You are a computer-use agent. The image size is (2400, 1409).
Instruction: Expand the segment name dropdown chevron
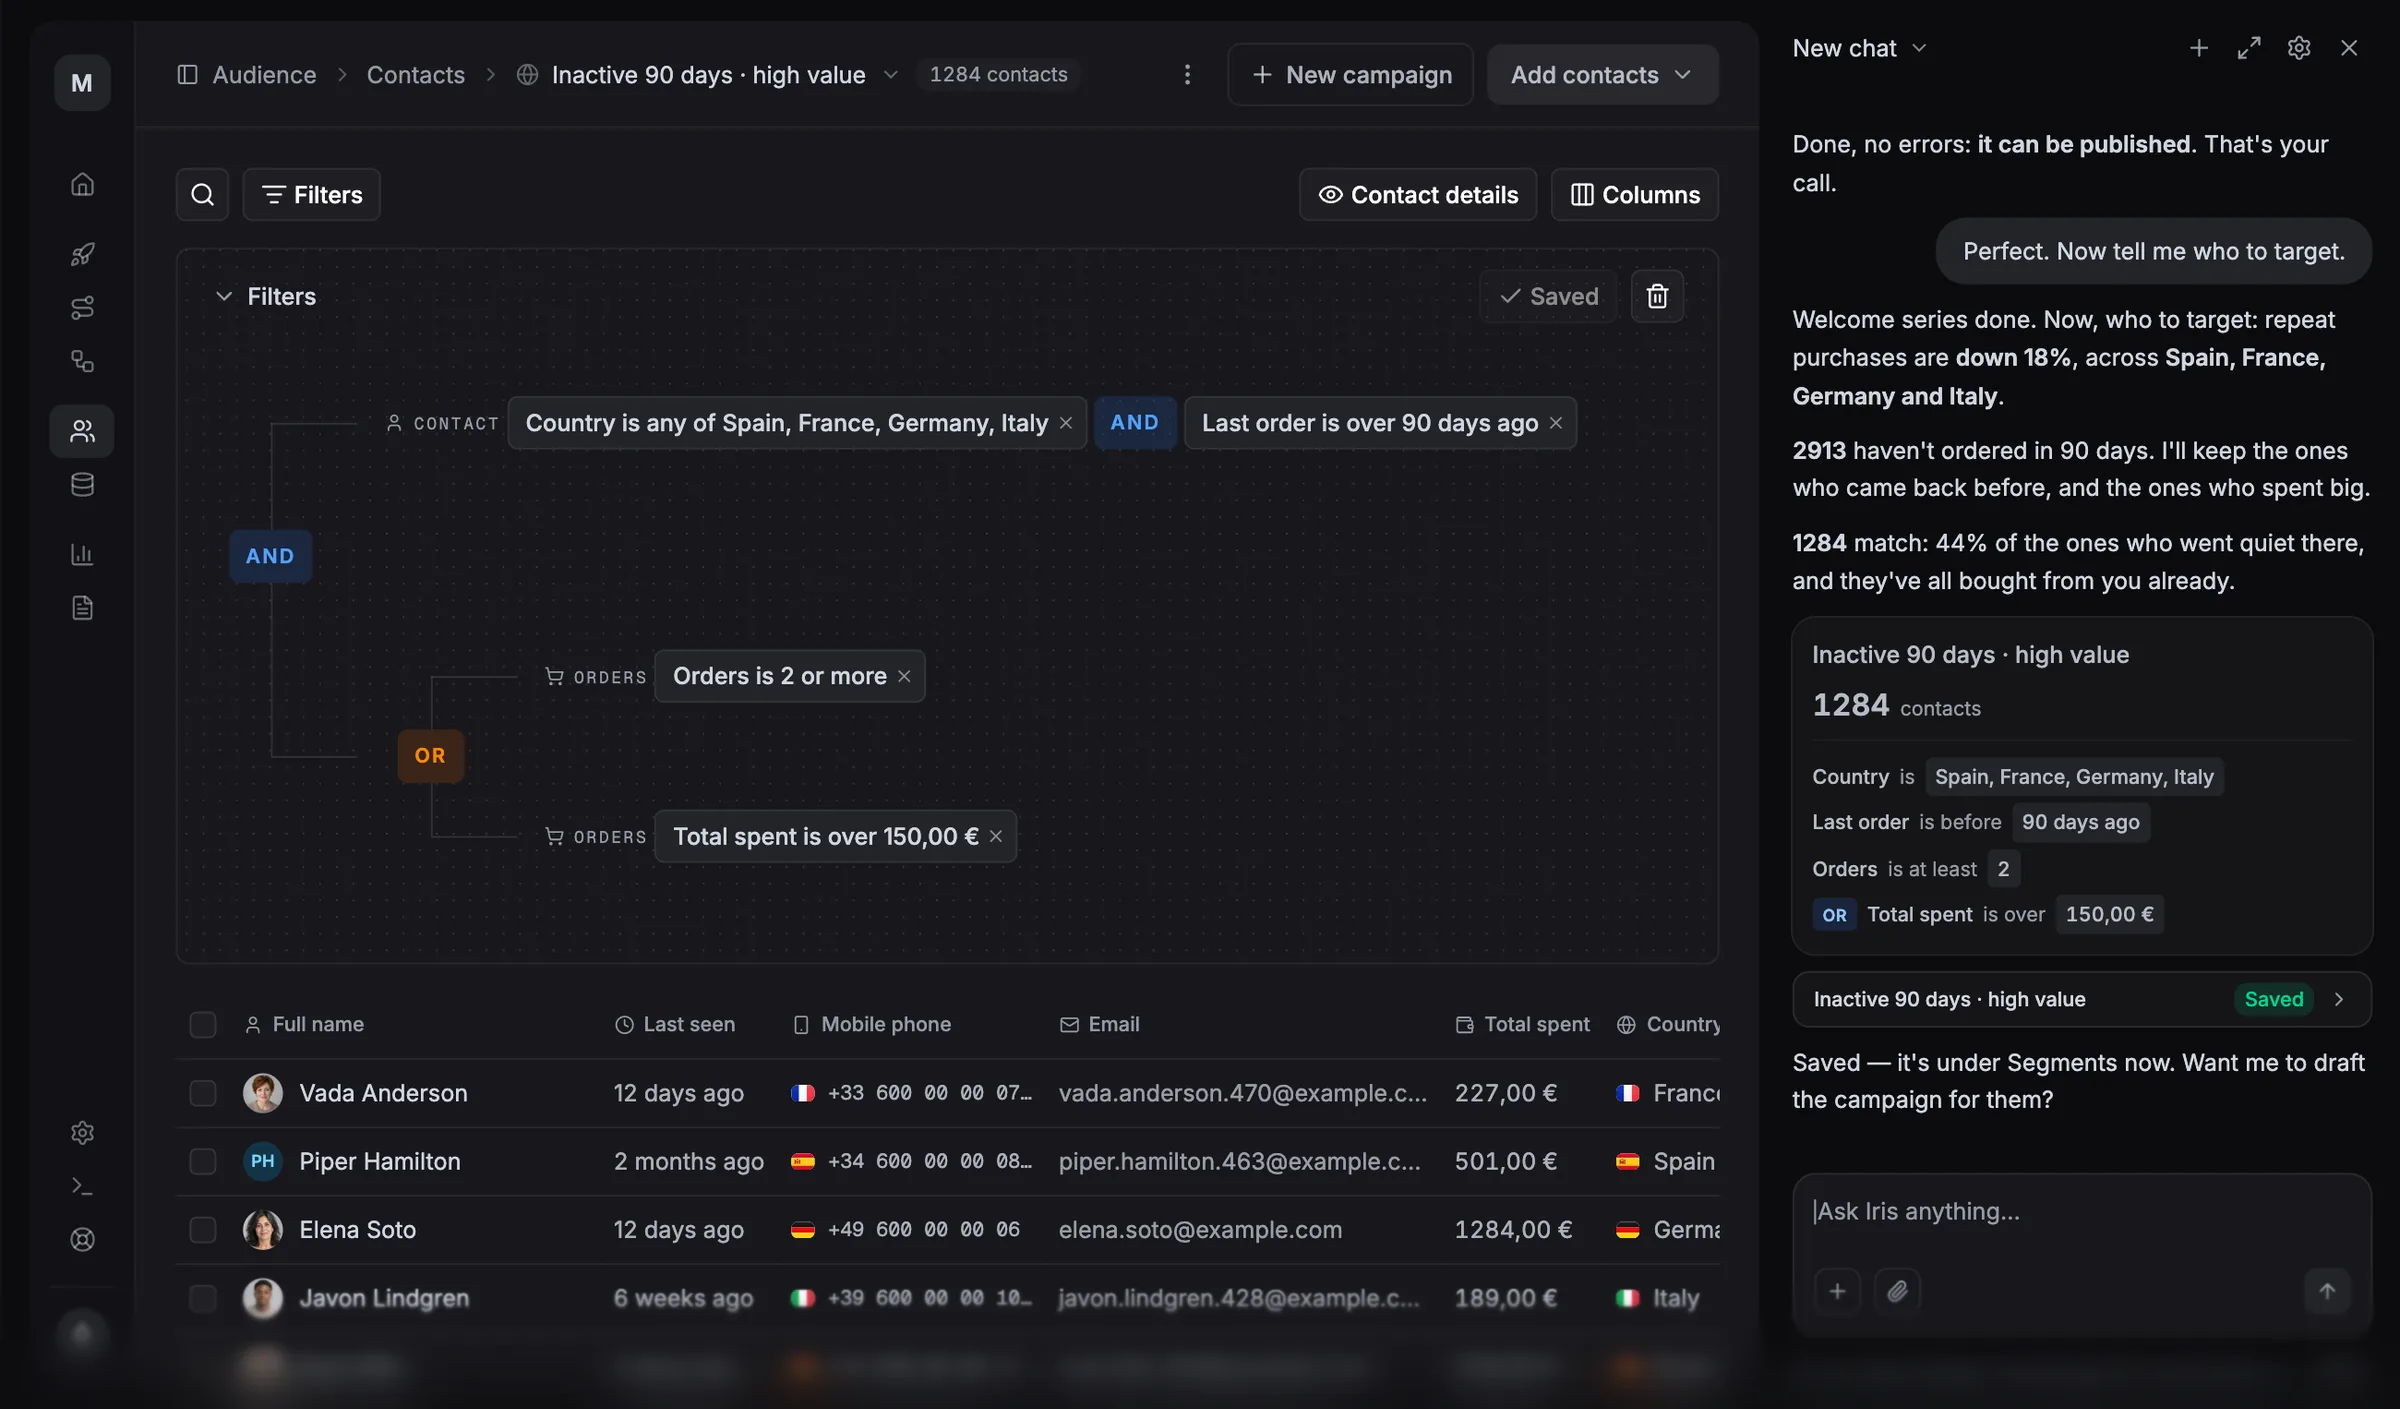[x=891, y=74]
